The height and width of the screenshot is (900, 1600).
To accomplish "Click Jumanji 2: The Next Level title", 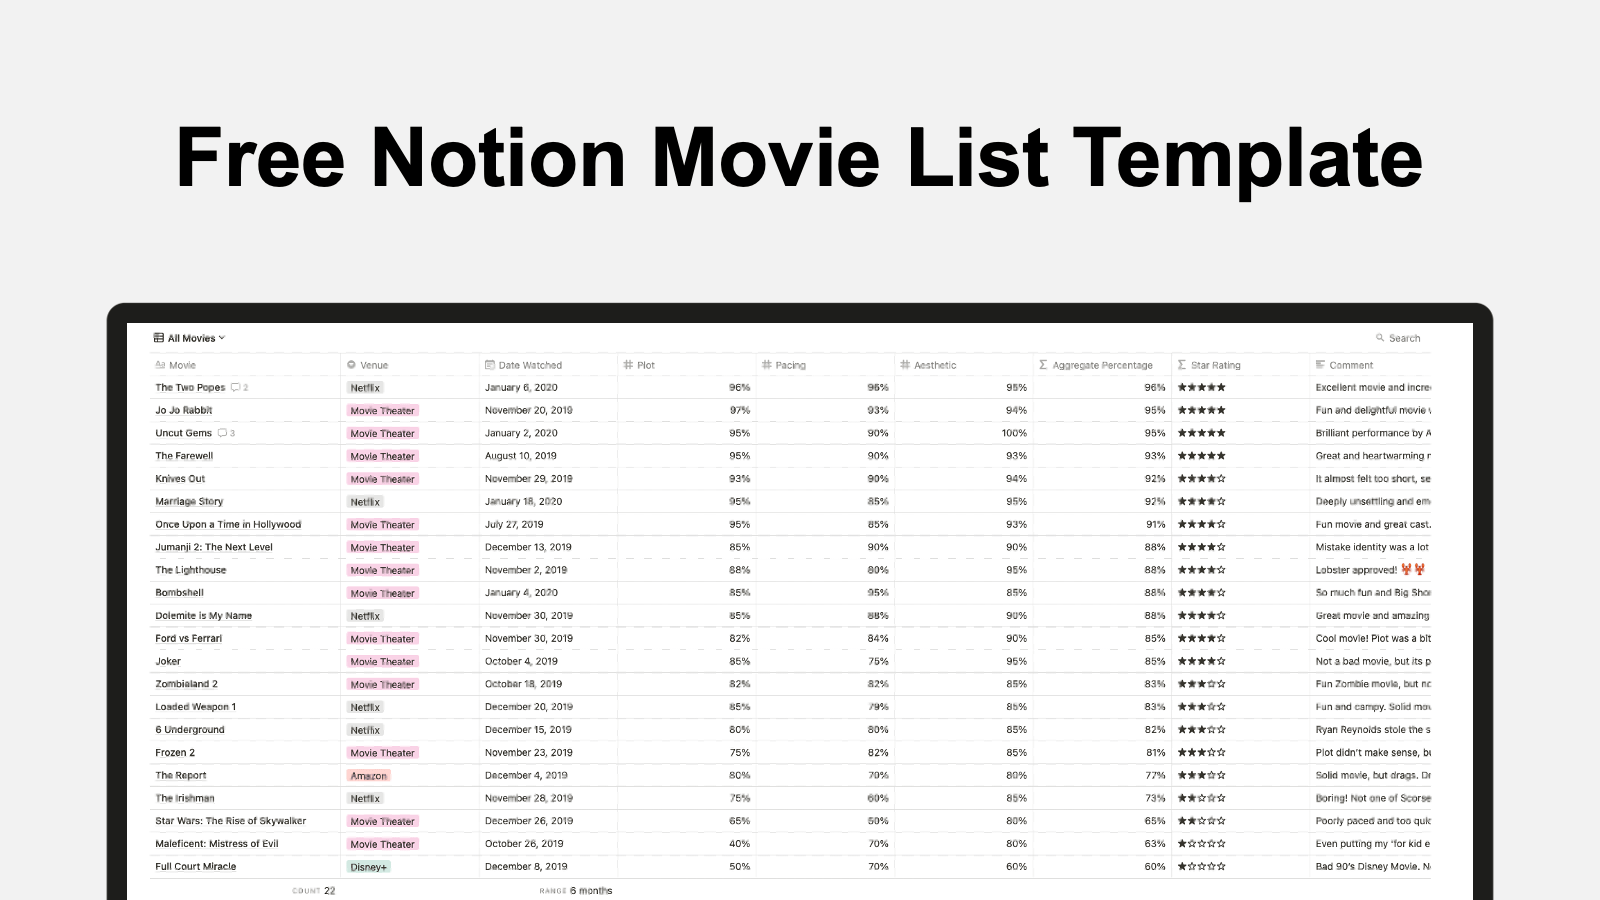I will (214, 547).
